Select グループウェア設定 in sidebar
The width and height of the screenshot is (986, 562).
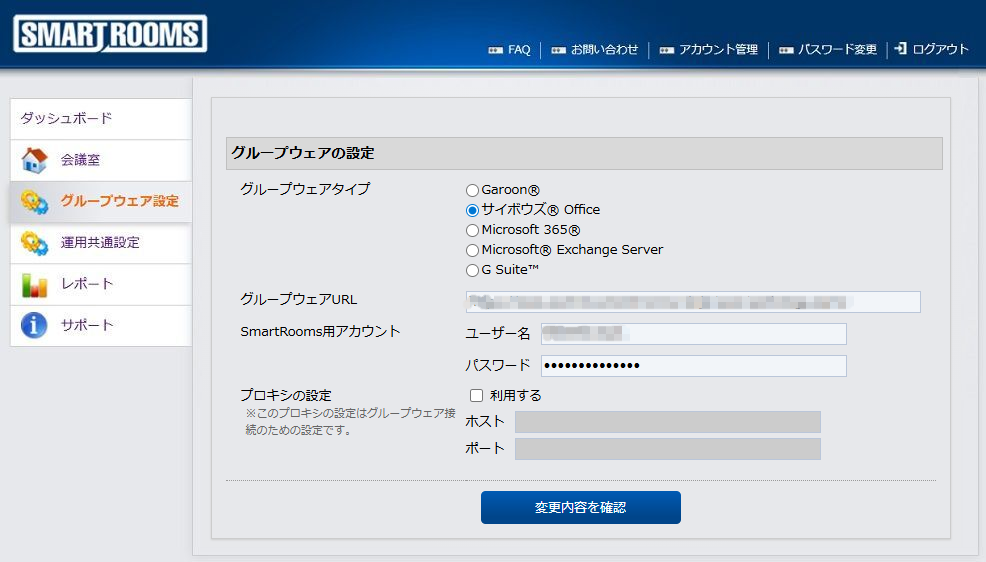pyautogui.click(x=101, y=202)
